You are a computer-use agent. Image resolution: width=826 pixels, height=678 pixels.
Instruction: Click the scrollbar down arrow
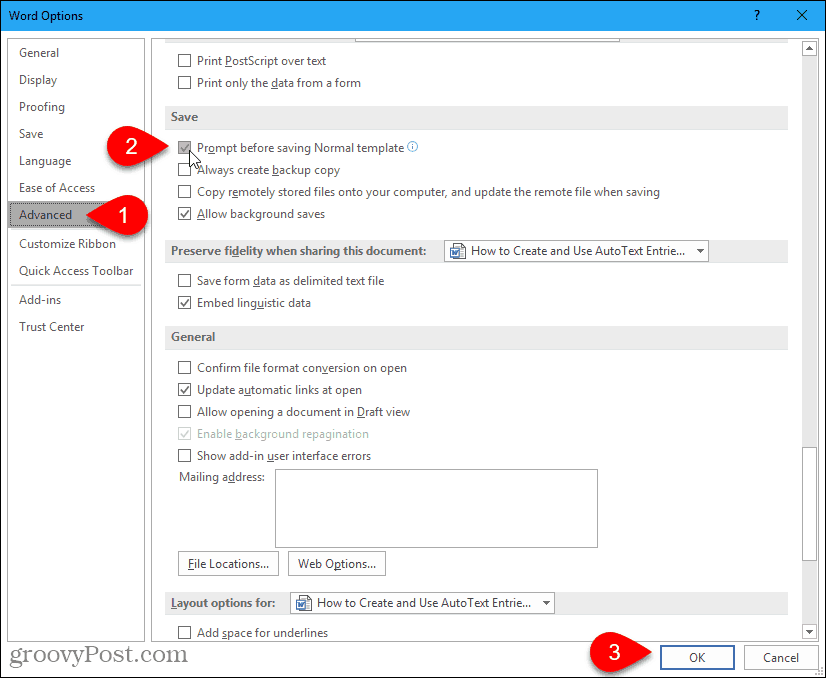click(x=809, y=630)
